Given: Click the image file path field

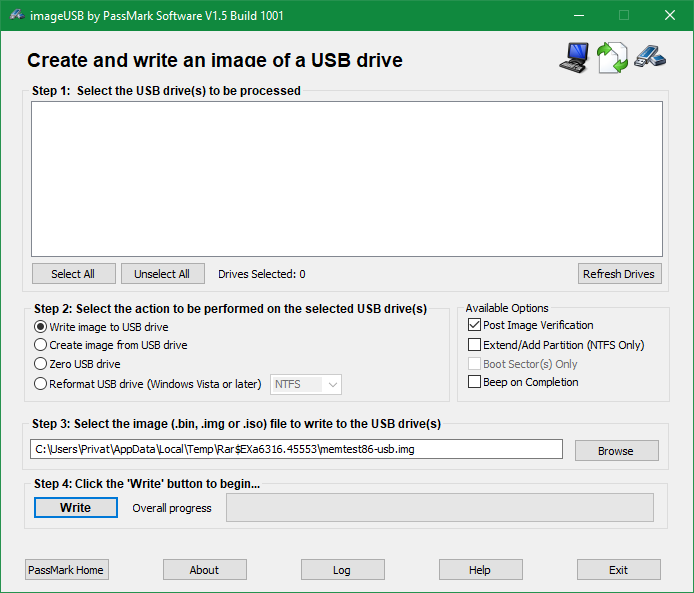Looking at the screenshot, I should (x=296, y=449).
